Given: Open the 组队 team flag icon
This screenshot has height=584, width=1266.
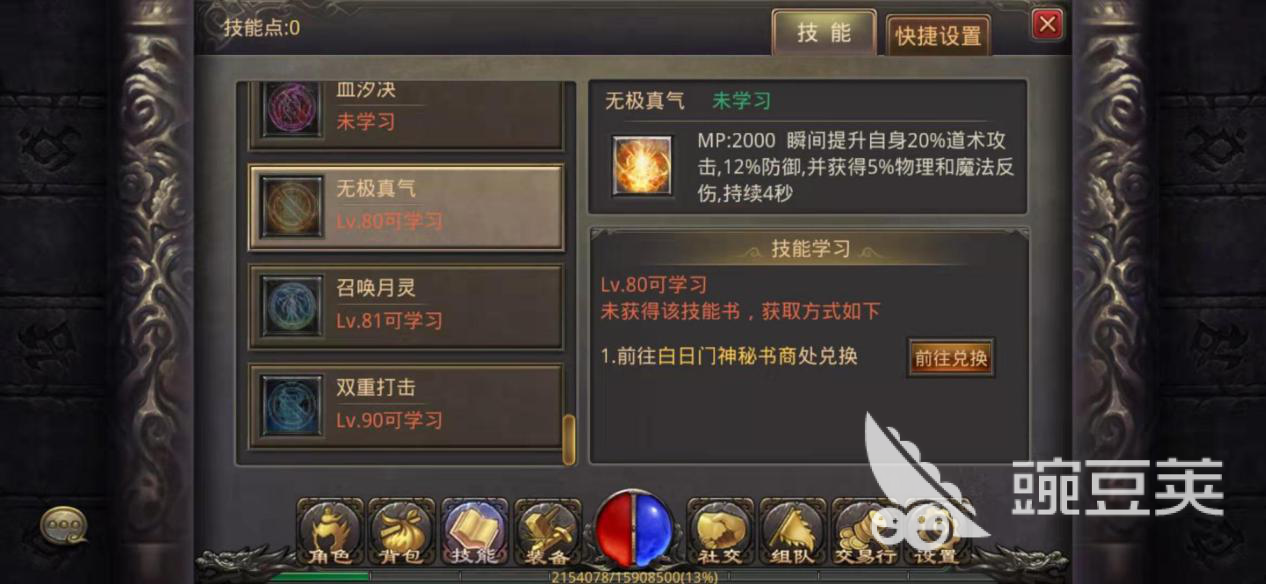Looking at the screenshot, I should click(792, 532).
